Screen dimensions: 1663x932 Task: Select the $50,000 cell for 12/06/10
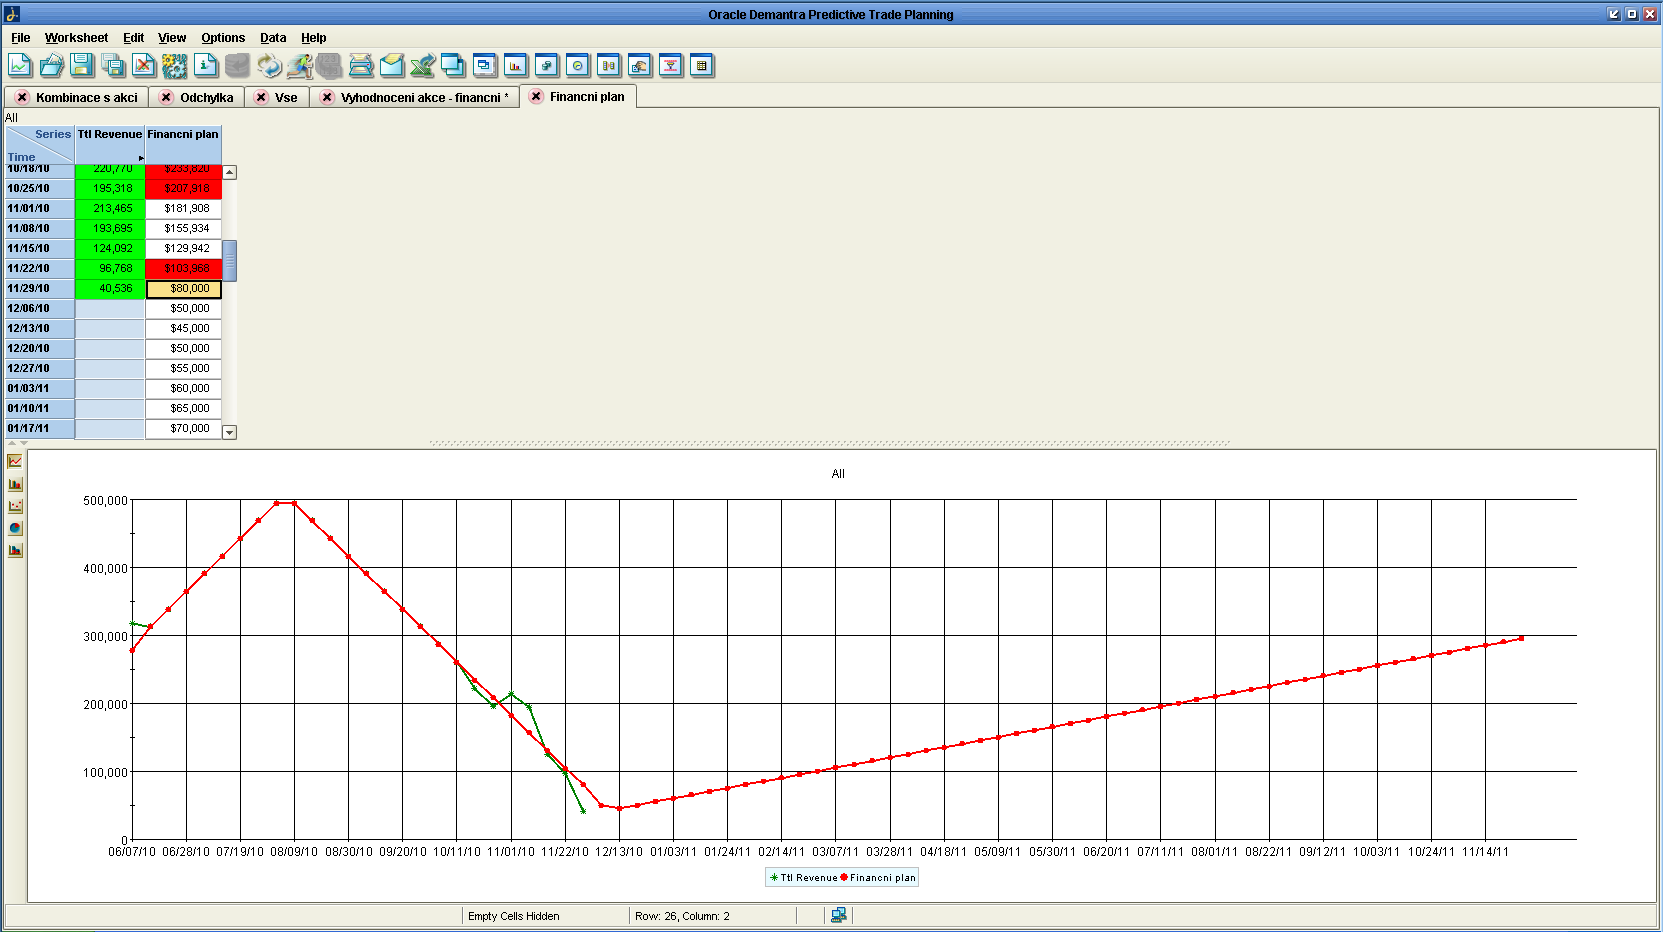(184, 309)
